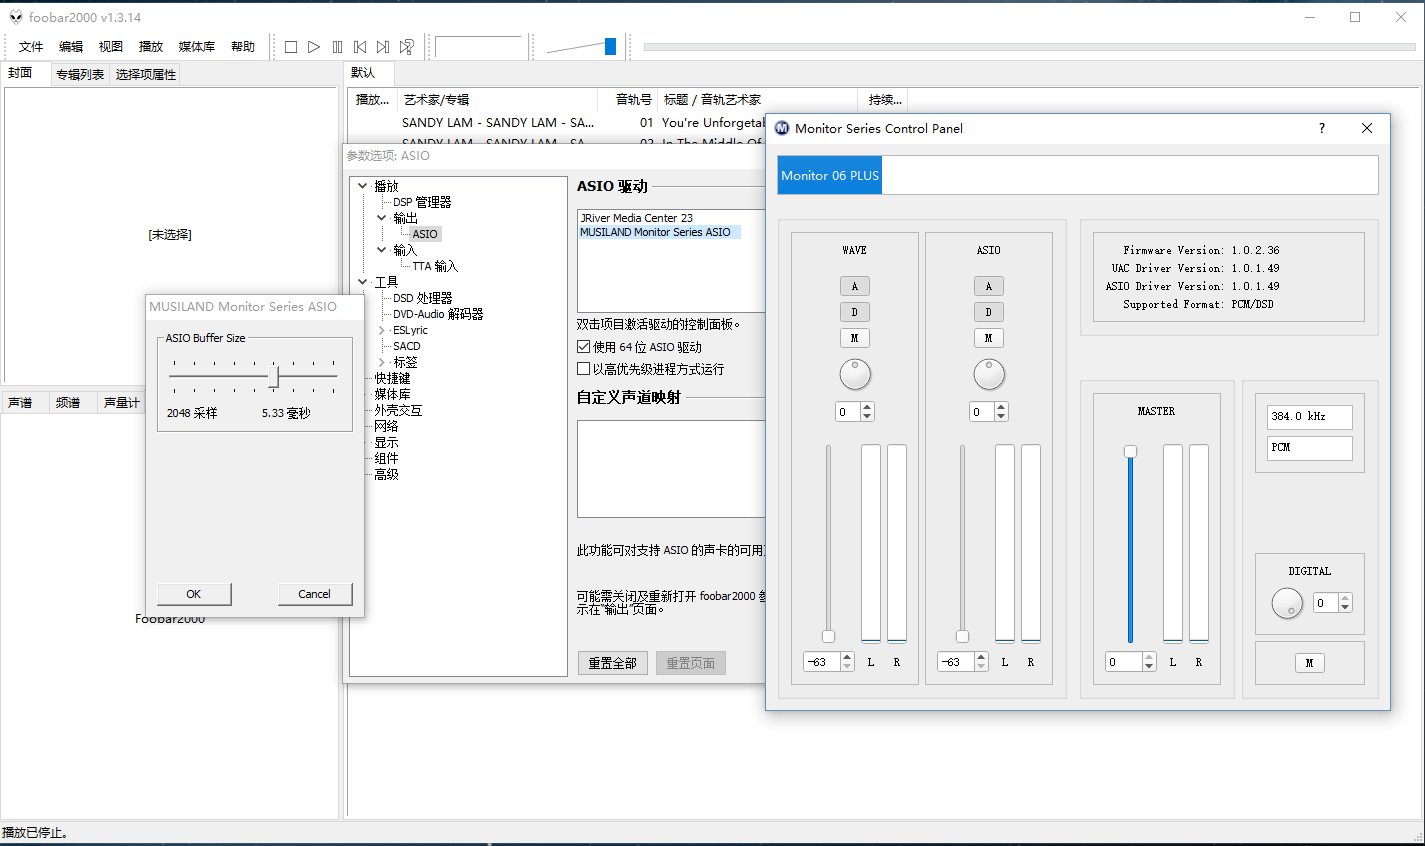Click OK in ASIO Buffer Size dialog
This screenshot has width=1425, height=846.
pyautogui.click(x=194, y=594)
